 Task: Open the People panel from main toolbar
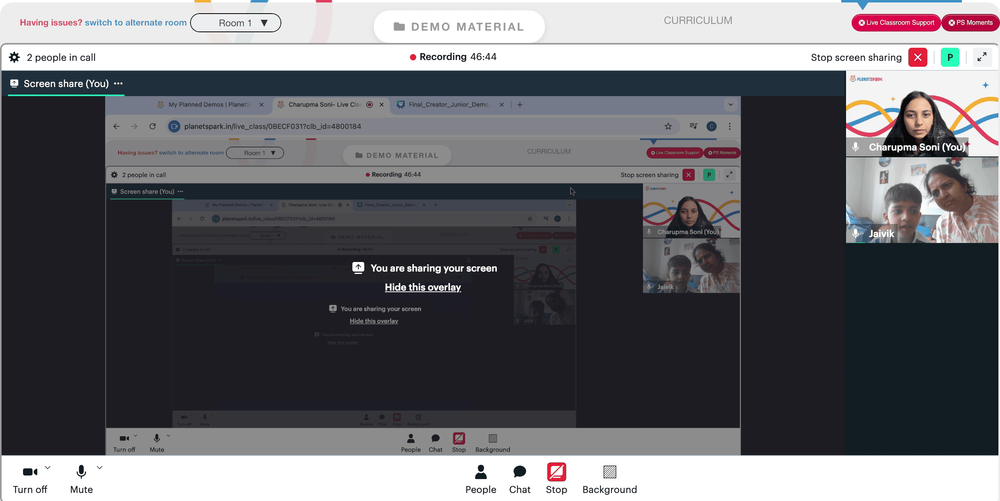pyautogui.click(x=481, y=479)
